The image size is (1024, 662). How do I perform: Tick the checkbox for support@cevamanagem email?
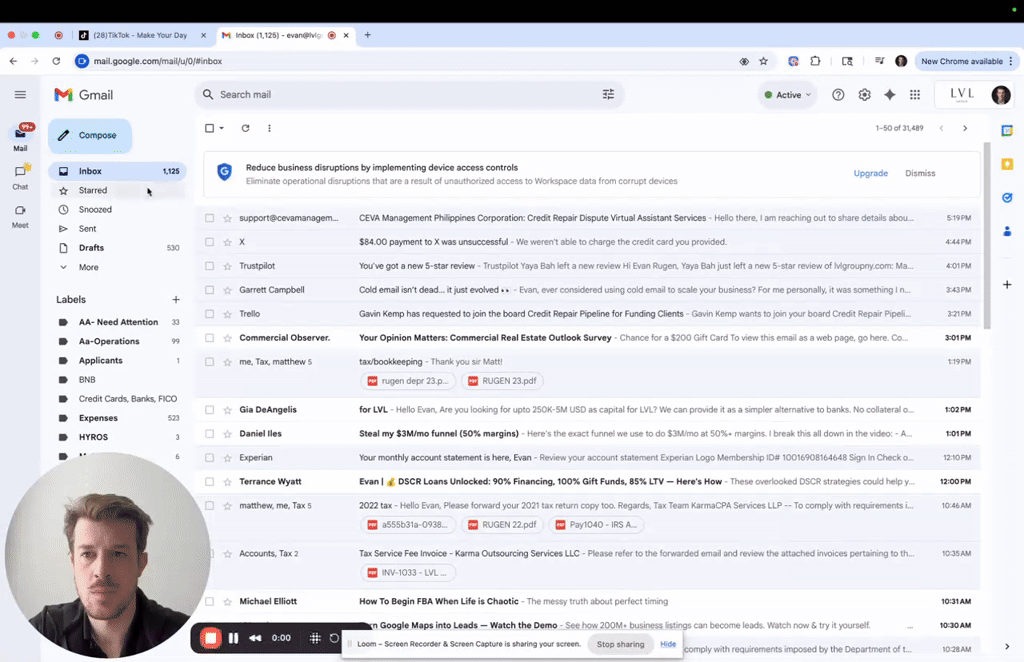coord(209,218)
